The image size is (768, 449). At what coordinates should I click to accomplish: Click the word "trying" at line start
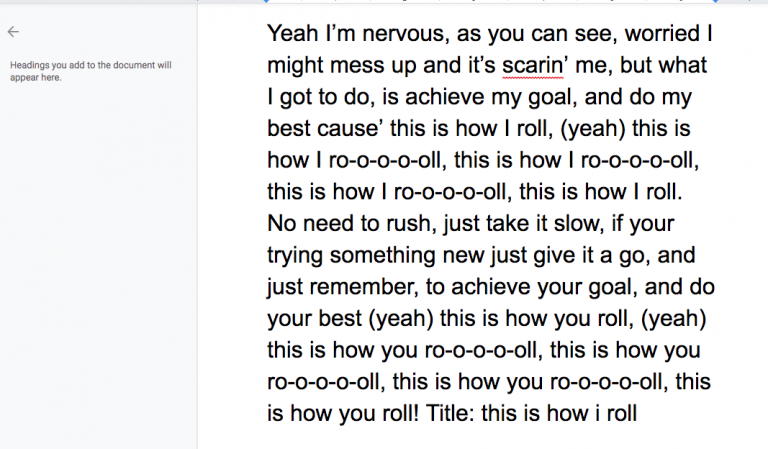pos(295,256)
